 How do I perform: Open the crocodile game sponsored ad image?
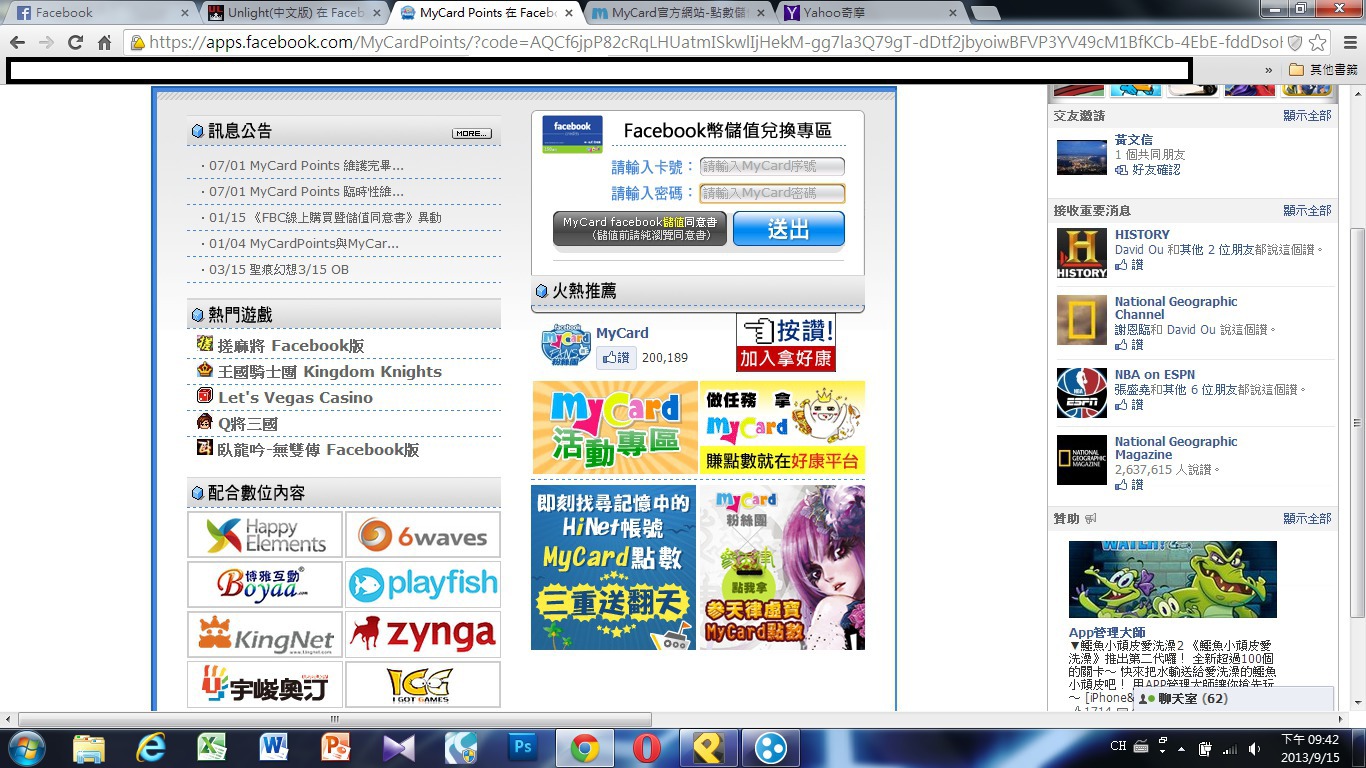pyautogui.click(x=1173, y=580)
